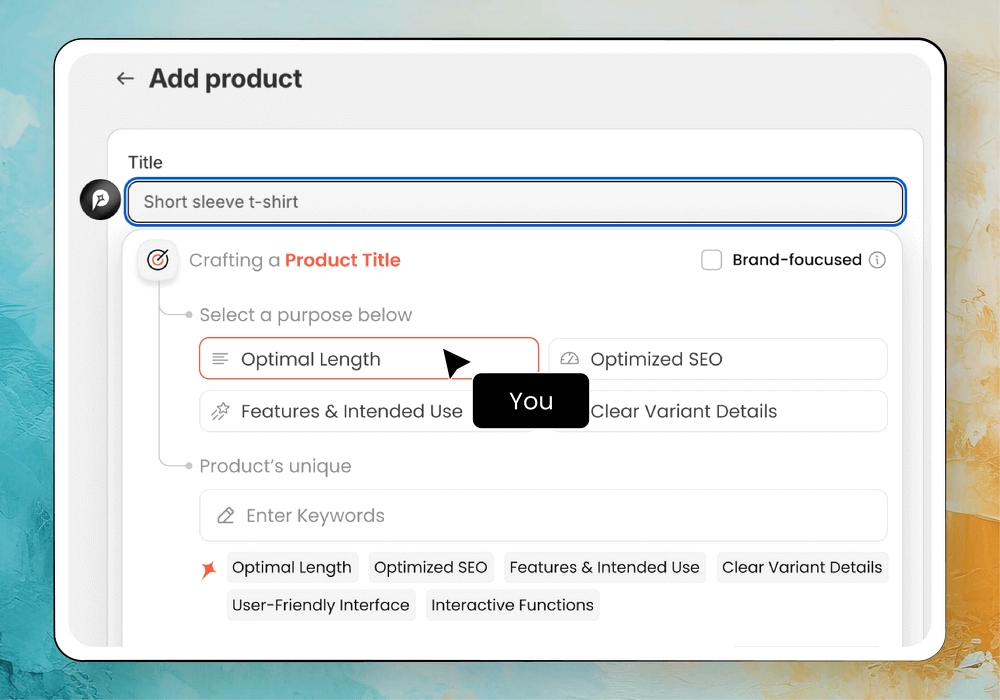Select the Optimal Length purpose option
This screenshot has width=1000, height=700.
(x=330, y=359)
